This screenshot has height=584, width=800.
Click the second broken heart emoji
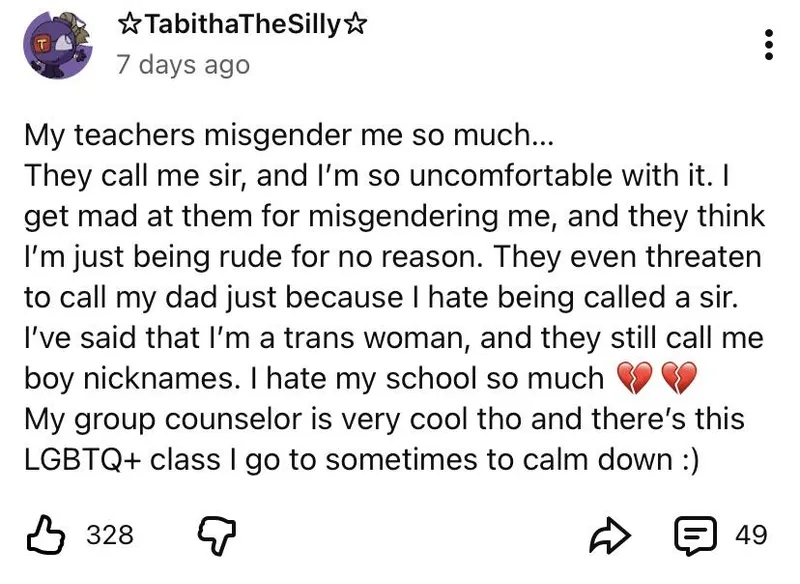[x=676, y=380]
